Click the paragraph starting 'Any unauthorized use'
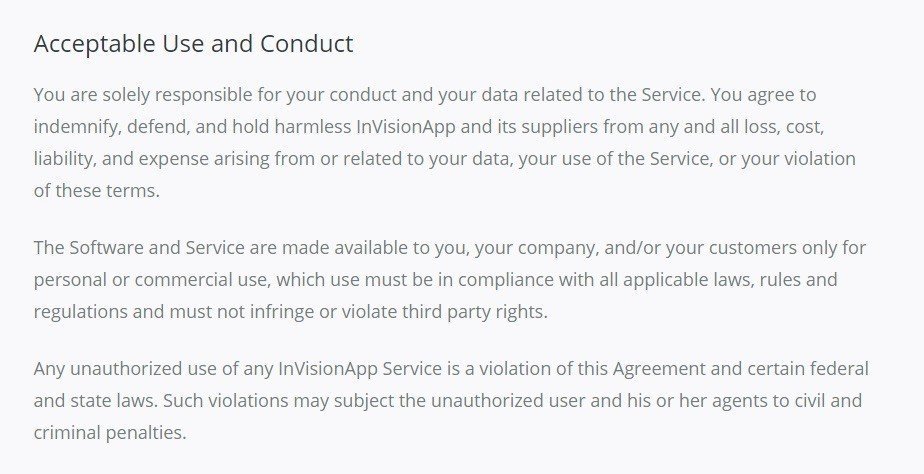 pyautogui.click(x=451, y=400)
